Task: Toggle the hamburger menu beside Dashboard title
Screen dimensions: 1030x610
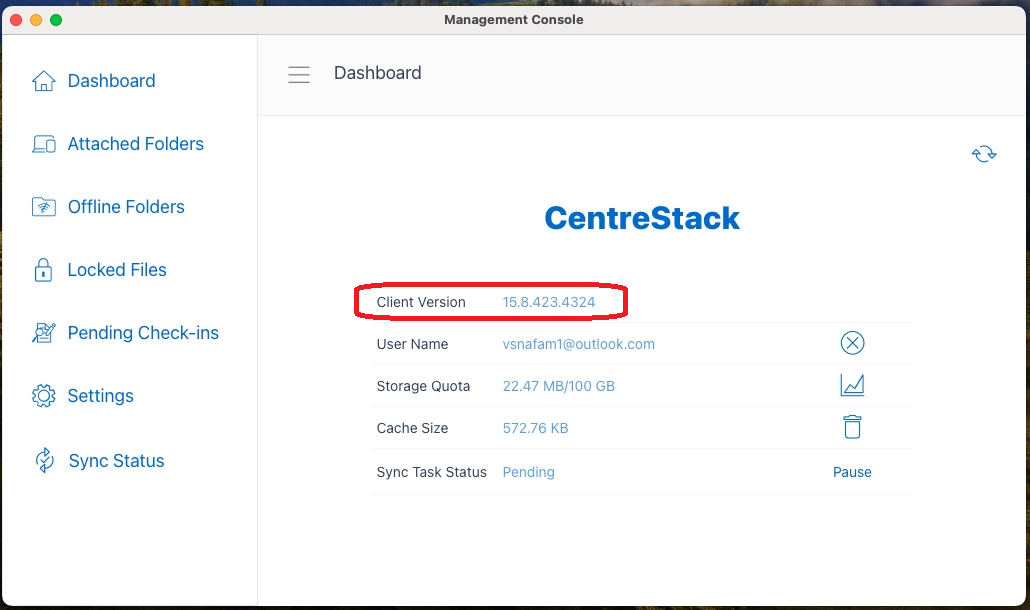Action: pyautogui.click(x=299, y=74)
